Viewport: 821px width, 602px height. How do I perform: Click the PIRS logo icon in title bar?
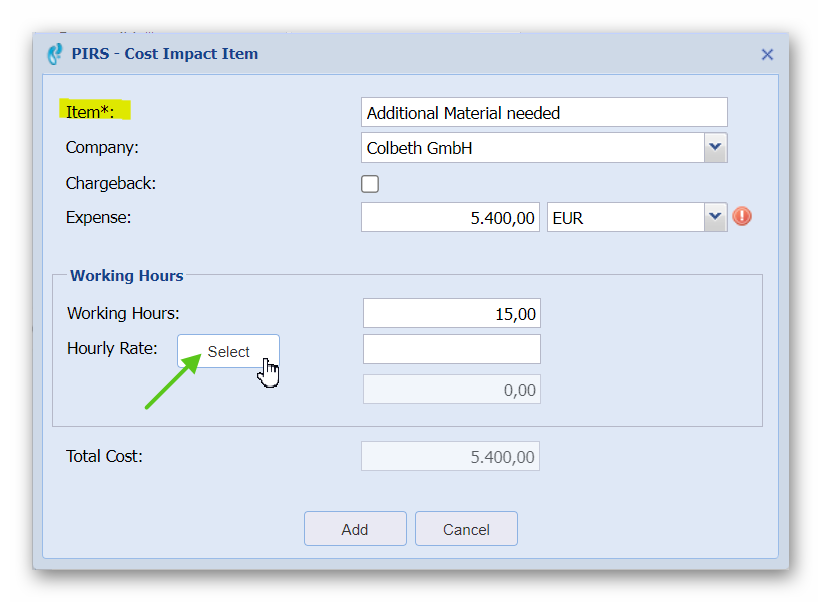pos(55,54)
